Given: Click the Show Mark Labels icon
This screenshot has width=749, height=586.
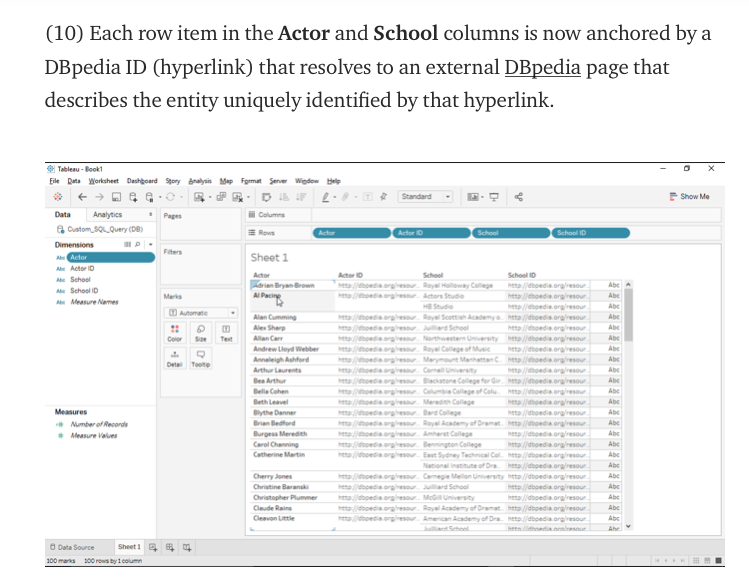Looking at the screenshot, I should [x=367, y=197].
